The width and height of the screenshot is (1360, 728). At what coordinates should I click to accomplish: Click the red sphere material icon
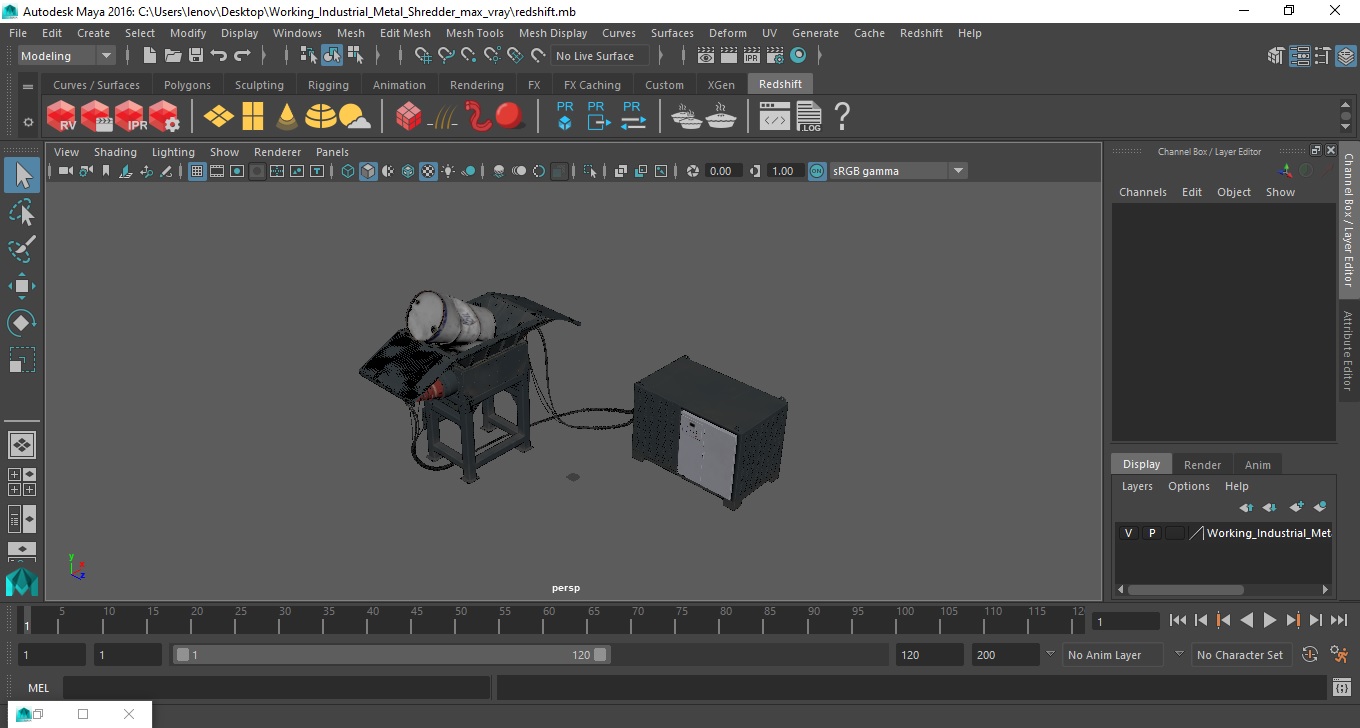[x=510, y=117]
